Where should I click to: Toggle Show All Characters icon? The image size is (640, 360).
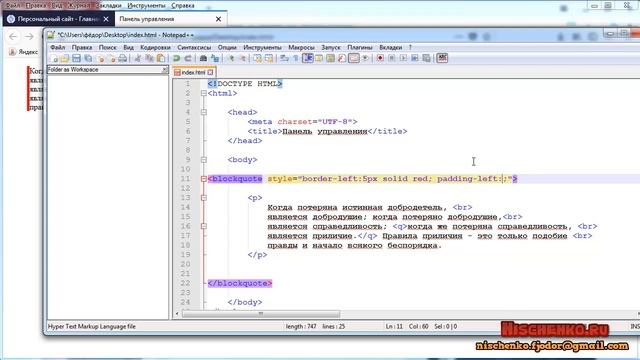(295, 58)
